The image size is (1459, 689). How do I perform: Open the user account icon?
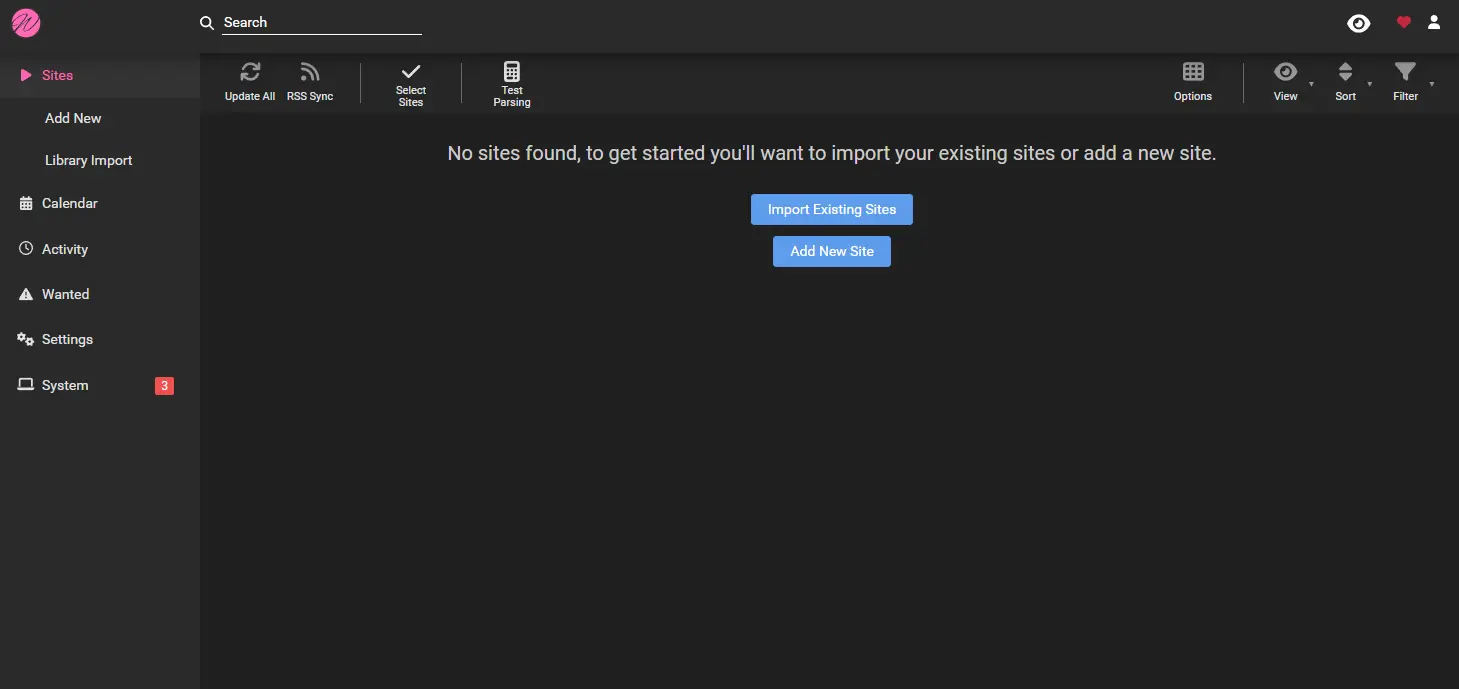point(1434,21)
